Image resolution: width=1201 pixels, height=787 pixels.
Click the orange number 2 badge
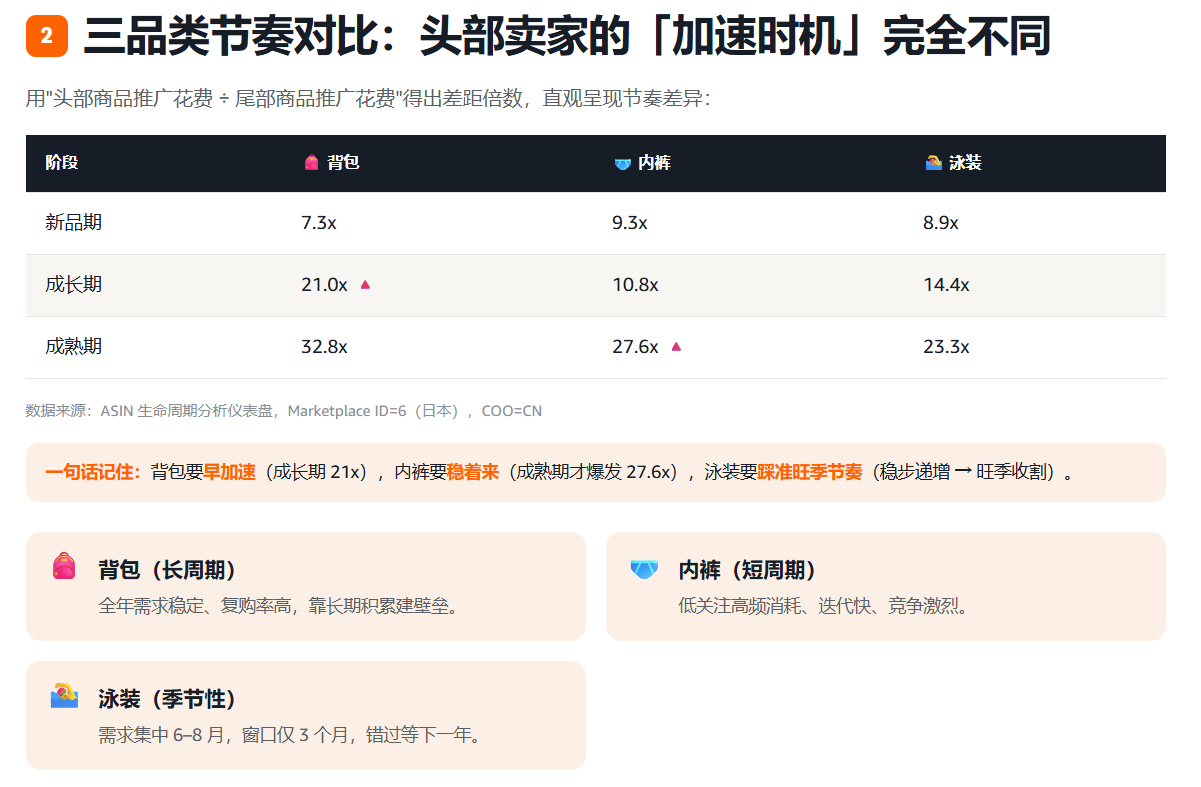[47, 37]
